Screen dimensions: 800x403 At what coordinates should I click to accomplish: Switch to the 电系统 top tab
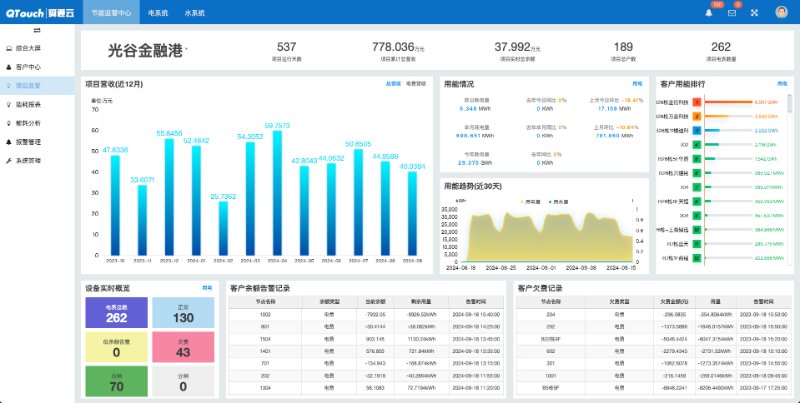point(157,12)
